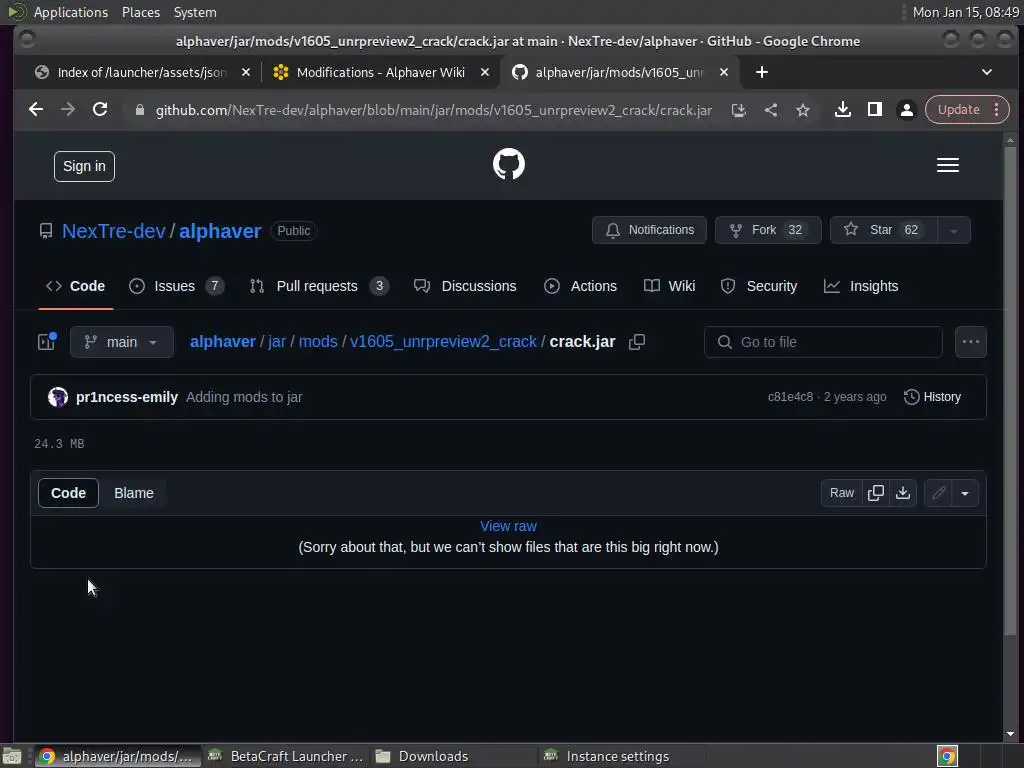Expand the Star lists dropdown arrow

(x=953, y=231)
